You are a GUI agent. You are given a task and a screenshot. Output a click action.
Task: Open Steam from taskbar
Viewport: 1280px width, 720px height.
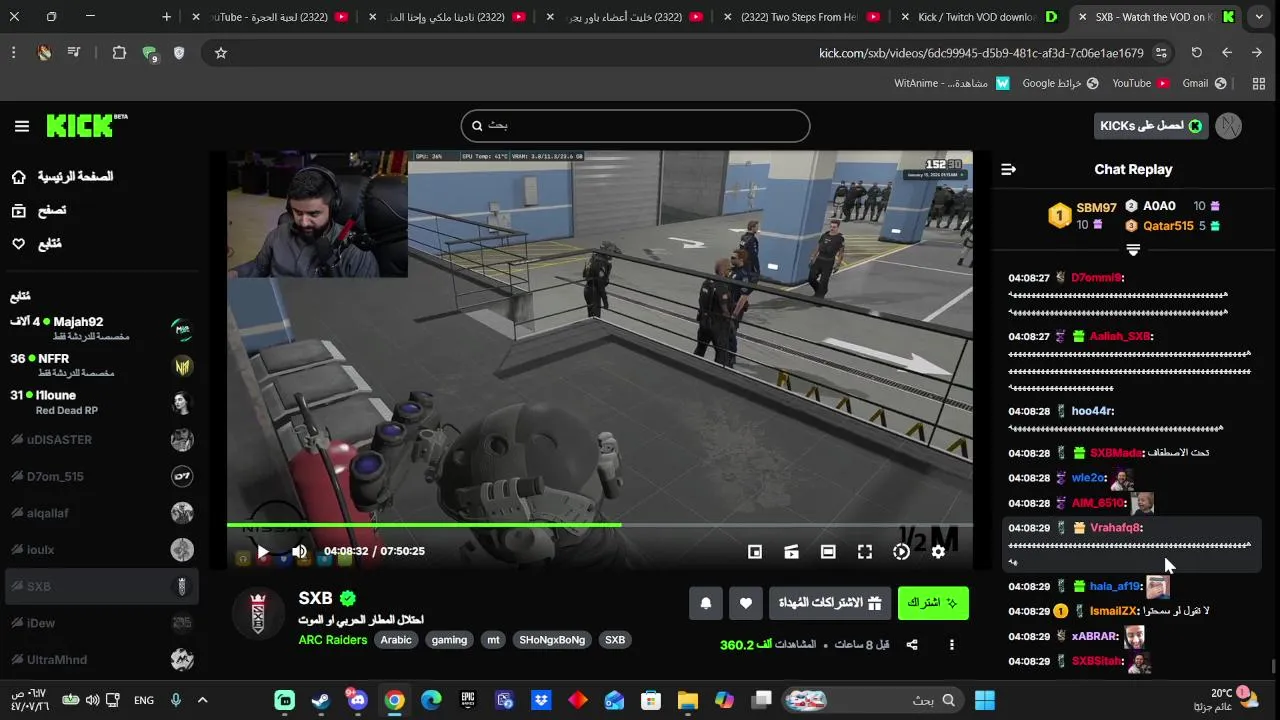coord(321,700)
